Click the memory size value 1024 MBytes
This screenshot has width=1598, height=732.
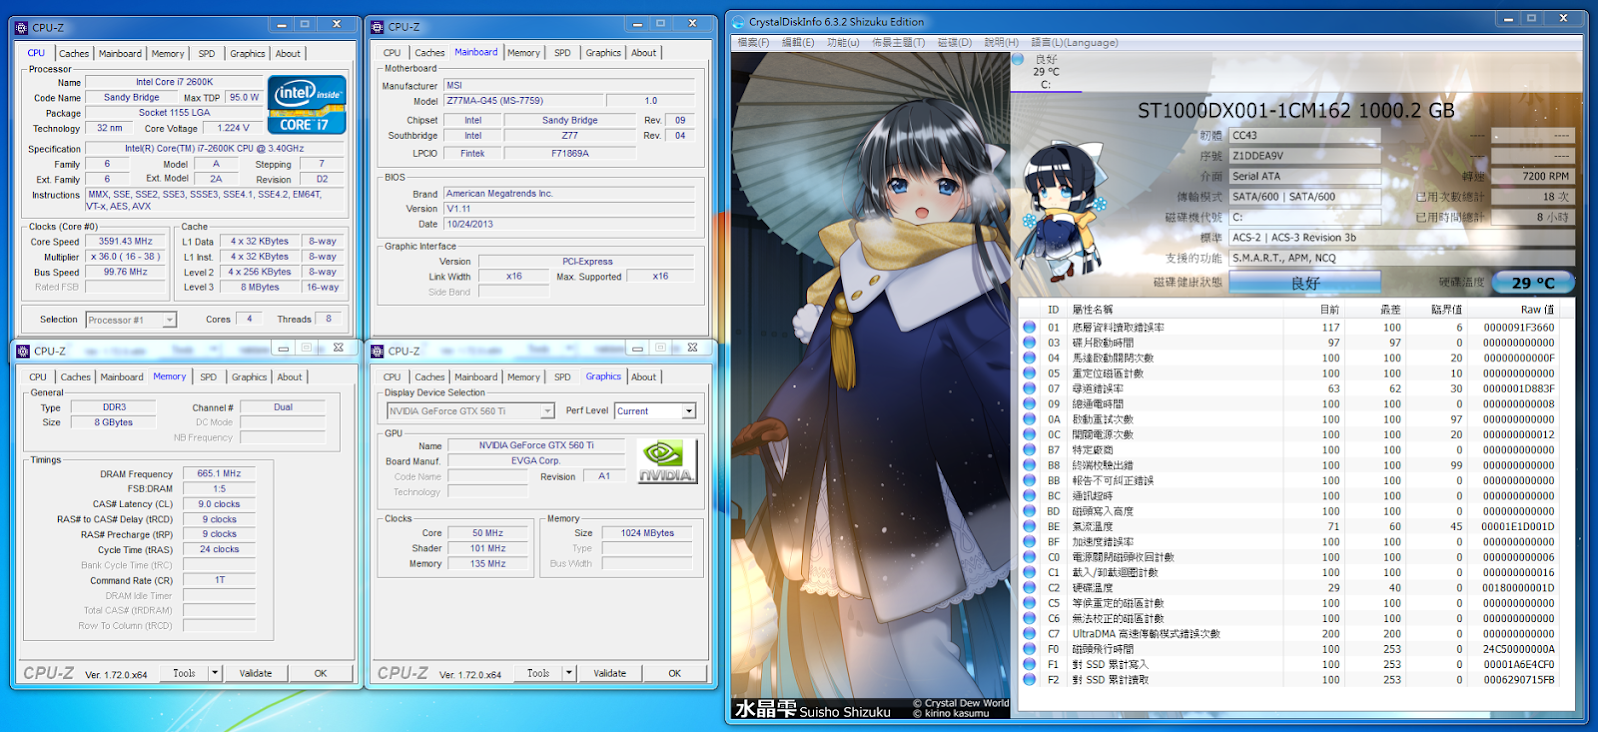[x=647, y=534]
